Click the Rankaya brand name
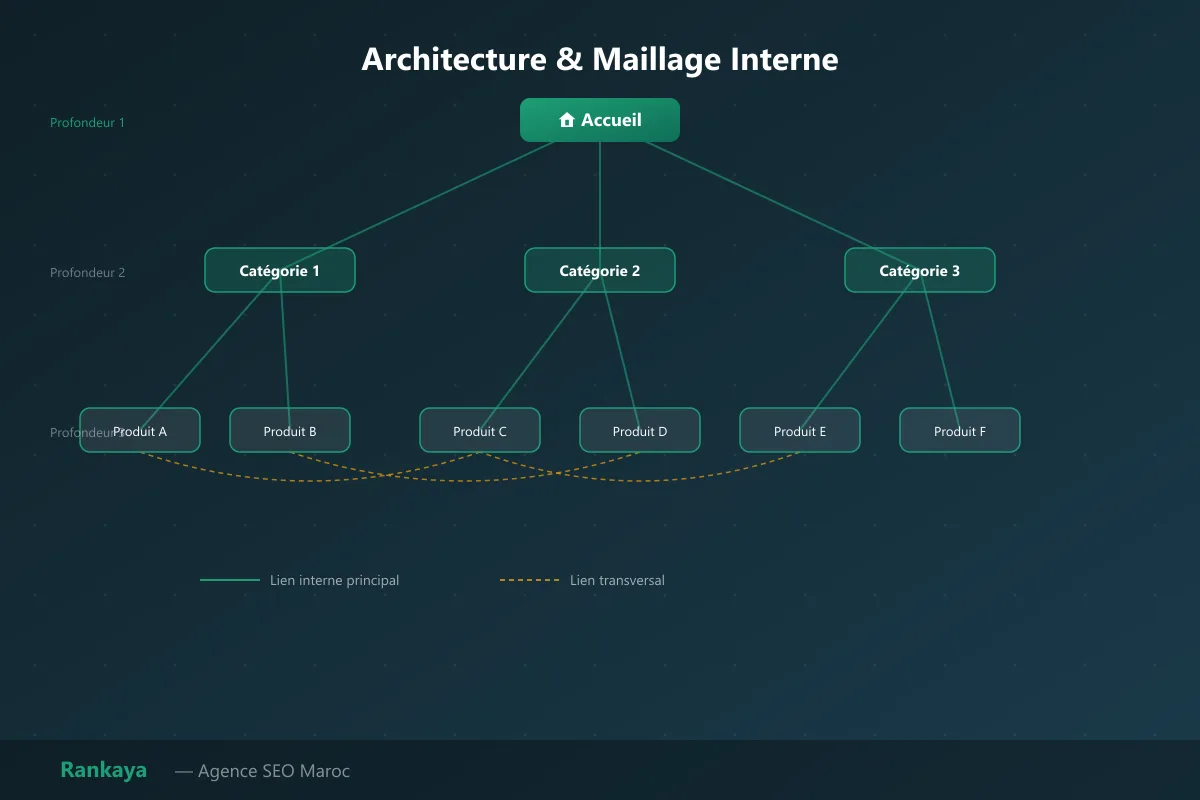Image resolution: width=1200 pixels, height=800 pixels. coord(103,770)
